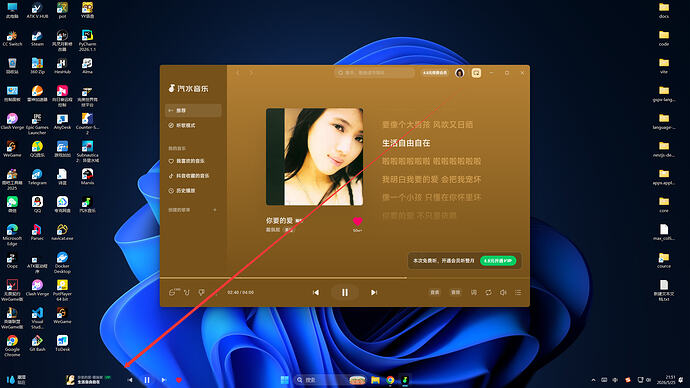Pause playback with the center pause button

coord(345,292)
